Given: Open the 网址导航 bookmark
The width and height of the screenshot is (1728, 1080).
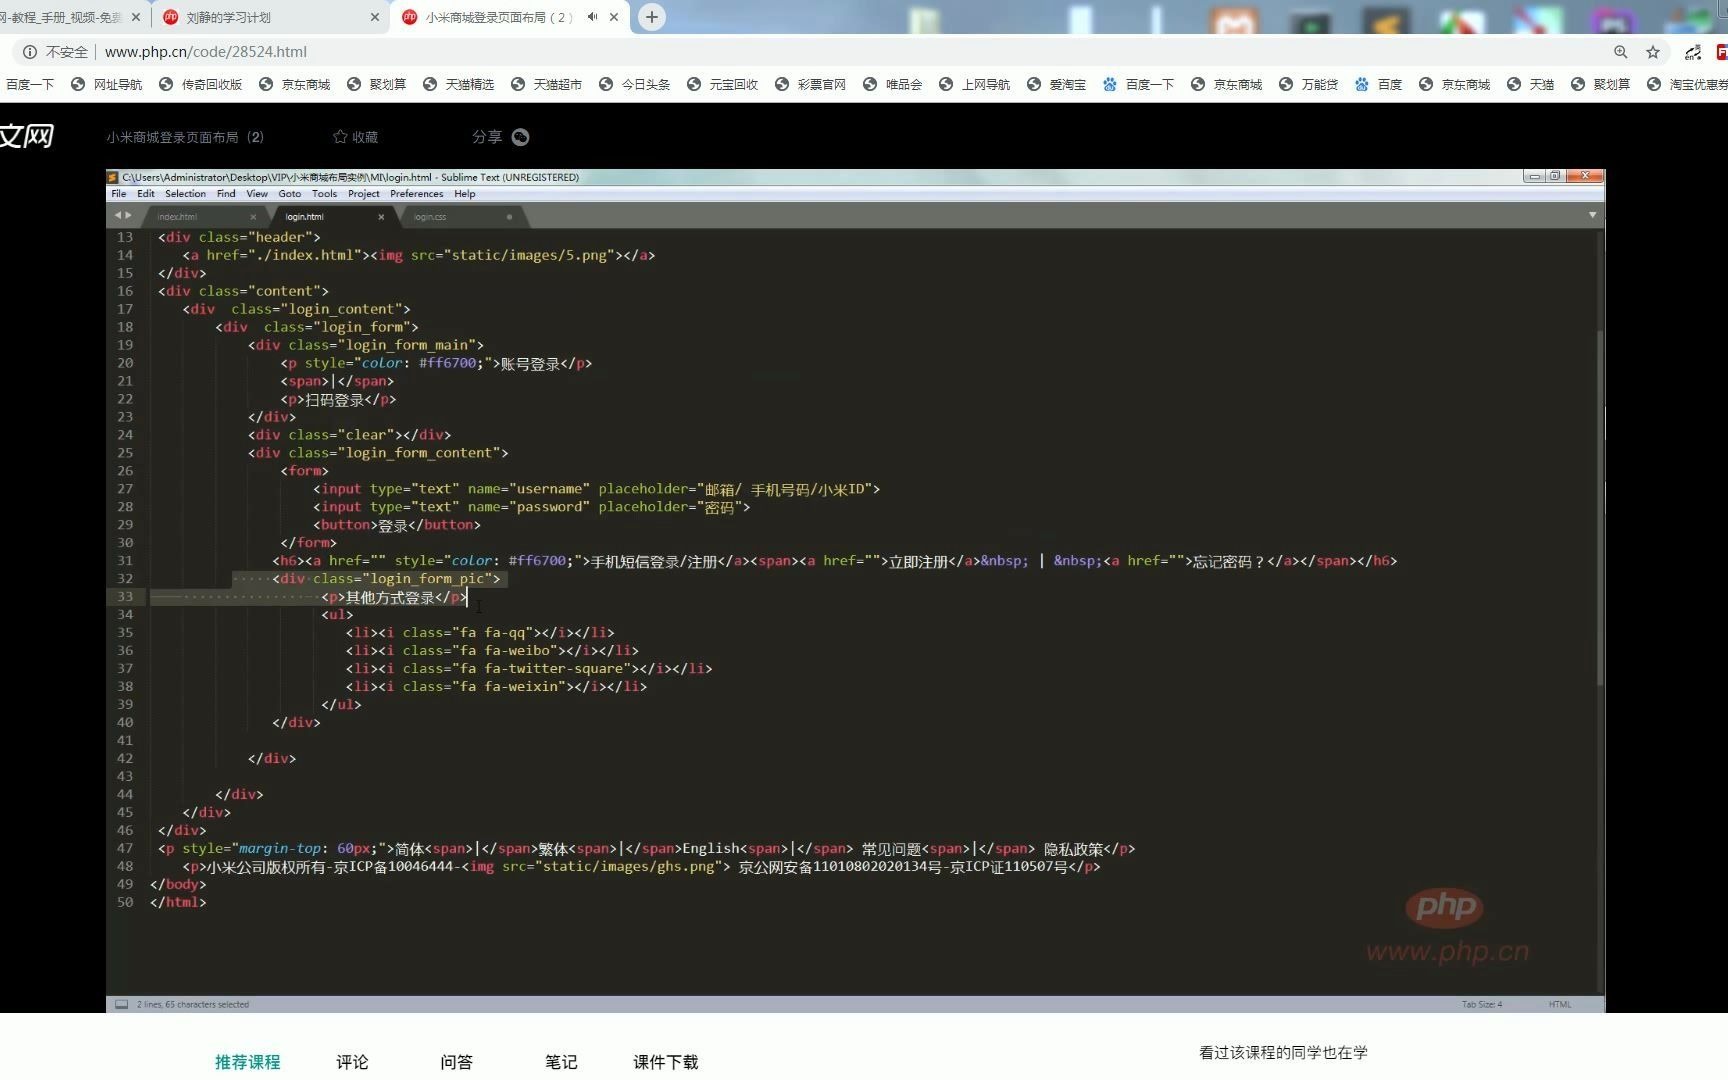Looking at the screenshot, I should click(x=107, y=84).
